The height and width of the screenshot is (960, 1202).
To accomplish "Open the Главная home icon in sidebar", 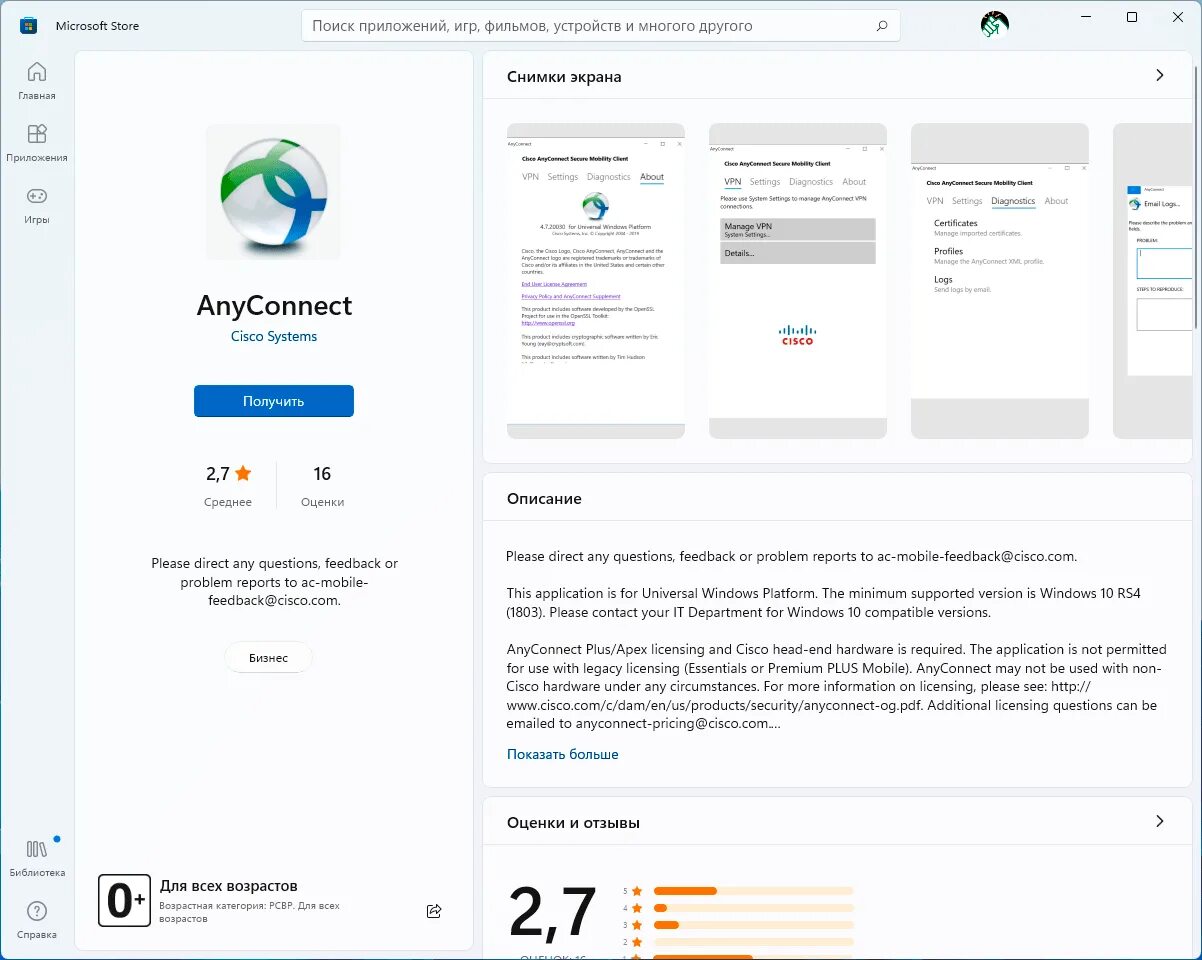I will coord(37,82).
